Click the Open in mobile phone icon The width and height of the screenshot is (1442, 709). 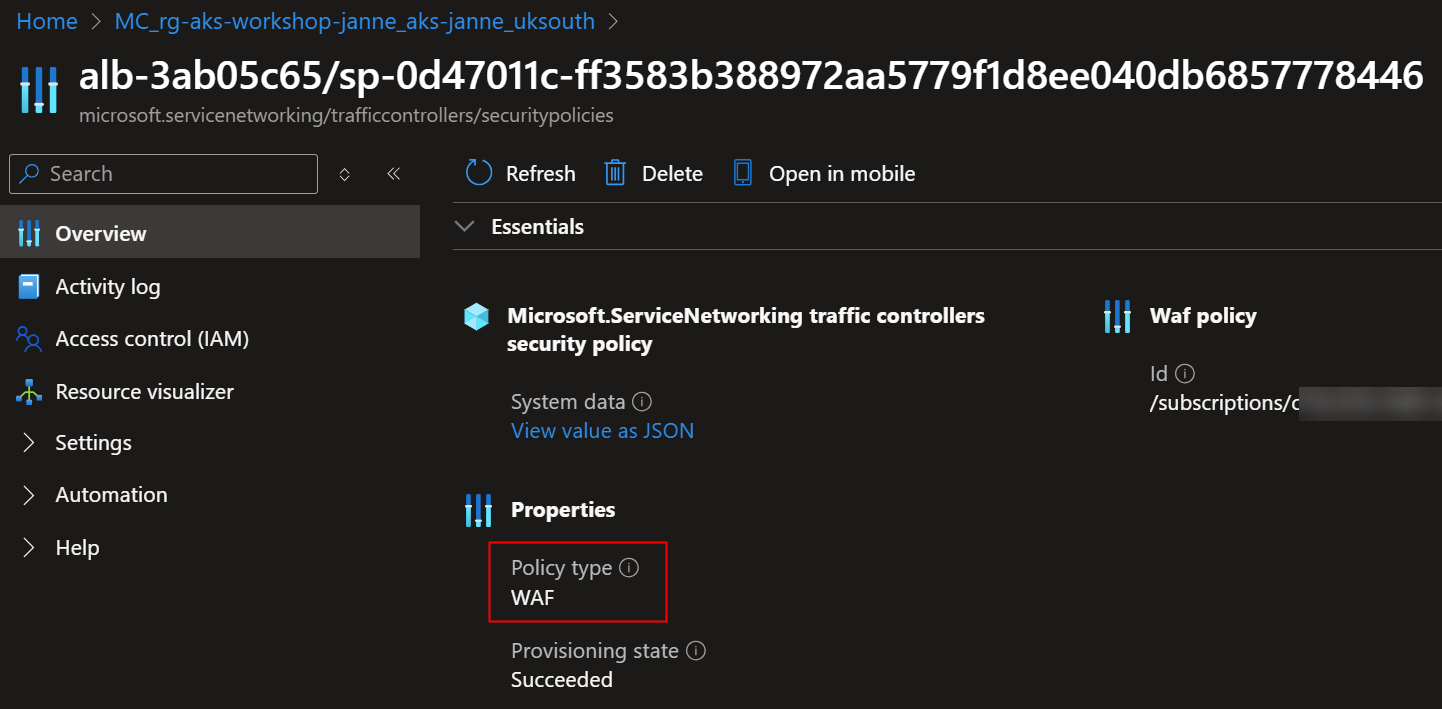pyautogui.click(x=742, y=173)
